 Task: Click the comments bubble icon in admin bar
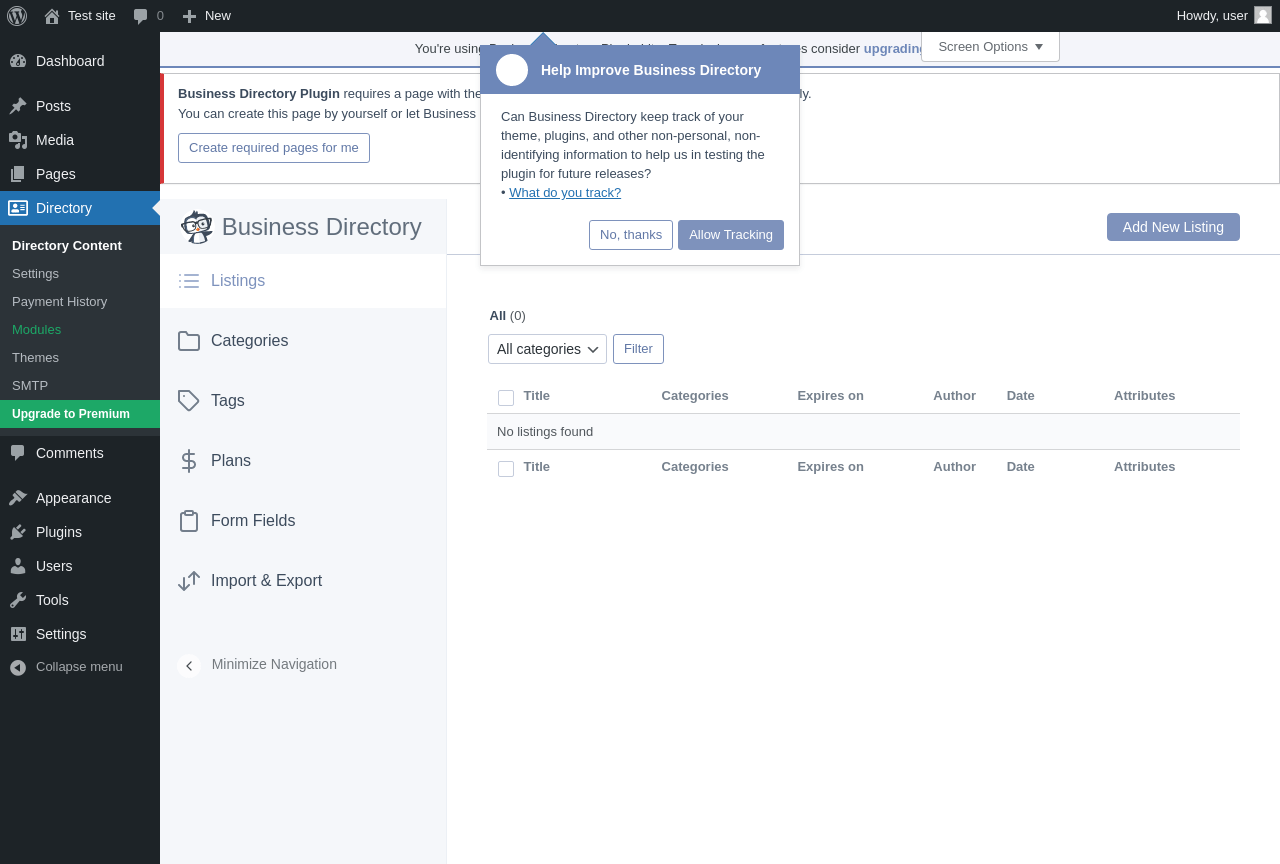pyautogui.click(x=141, y=16)
